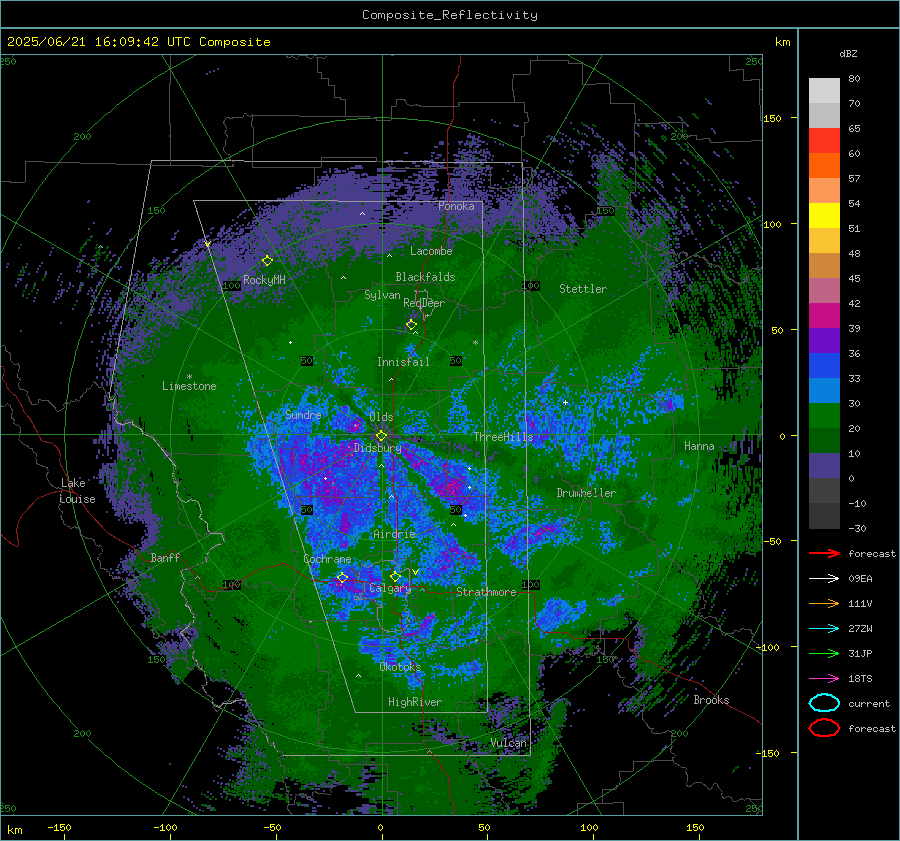This screenshot has width=900, height=841.
Task: Click the Lacombe label
Action: tap(431, 251)
